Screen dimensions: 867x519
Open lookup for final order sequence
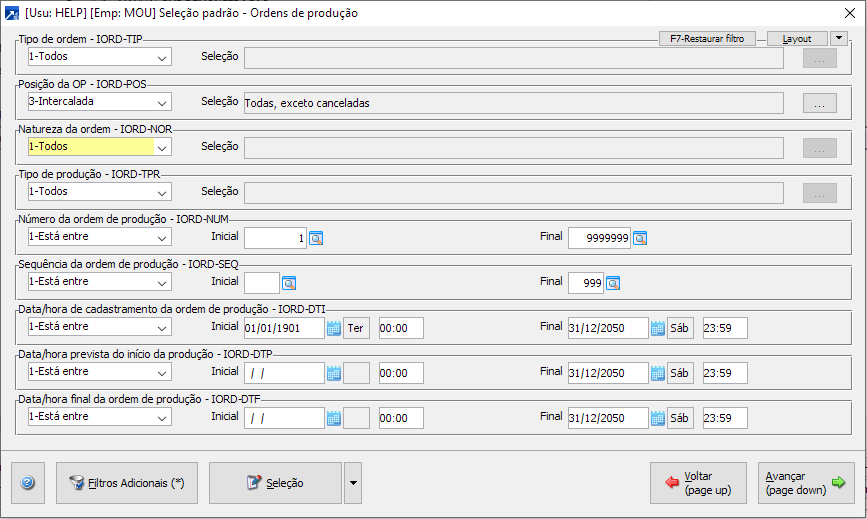click(x=613, y=283)
